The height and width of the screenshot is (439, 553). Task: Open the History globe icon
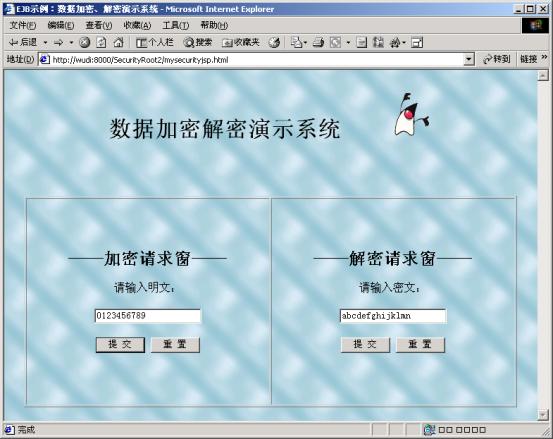click(274, 43)
